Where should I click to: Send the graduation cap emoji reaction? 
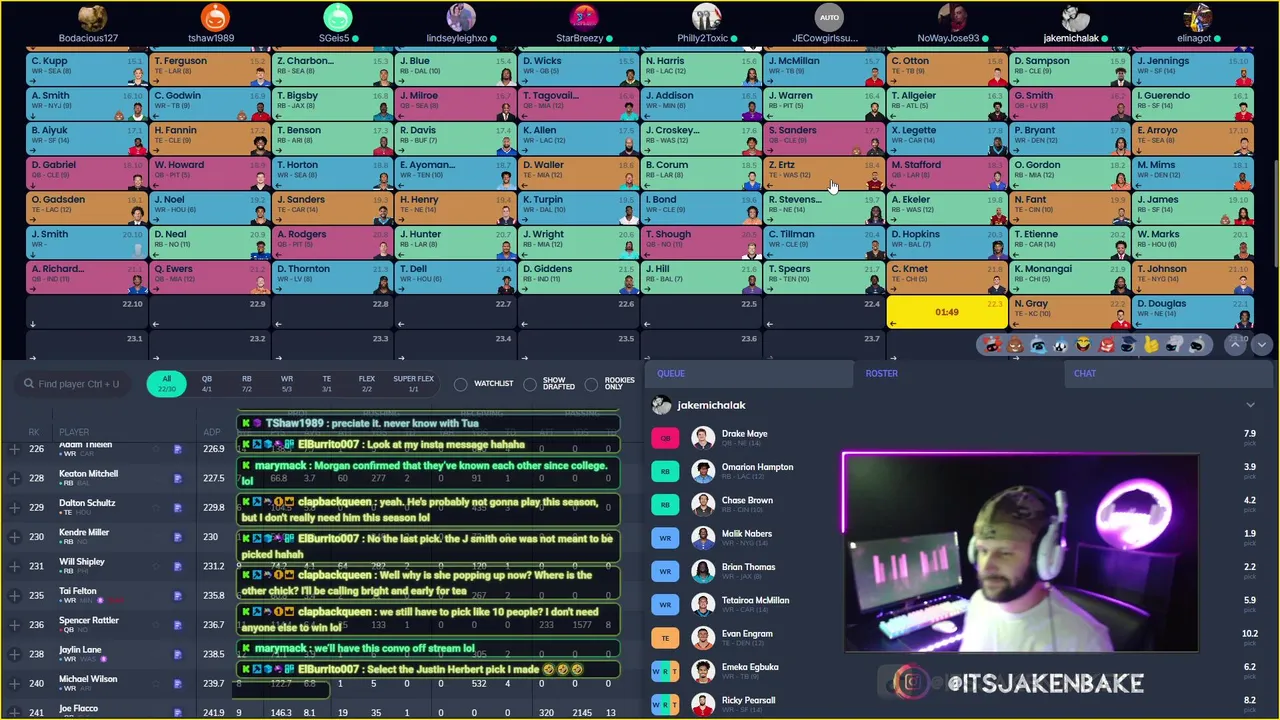(x=1129, y=345)
